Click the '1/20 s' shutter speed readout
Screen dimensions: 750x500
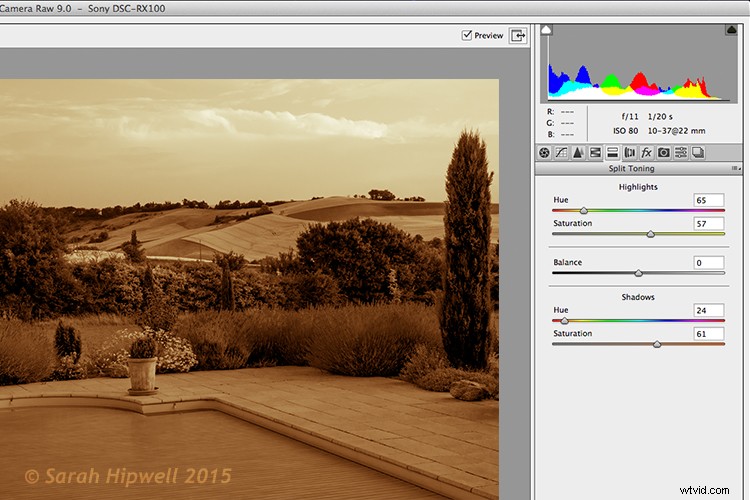661,117
